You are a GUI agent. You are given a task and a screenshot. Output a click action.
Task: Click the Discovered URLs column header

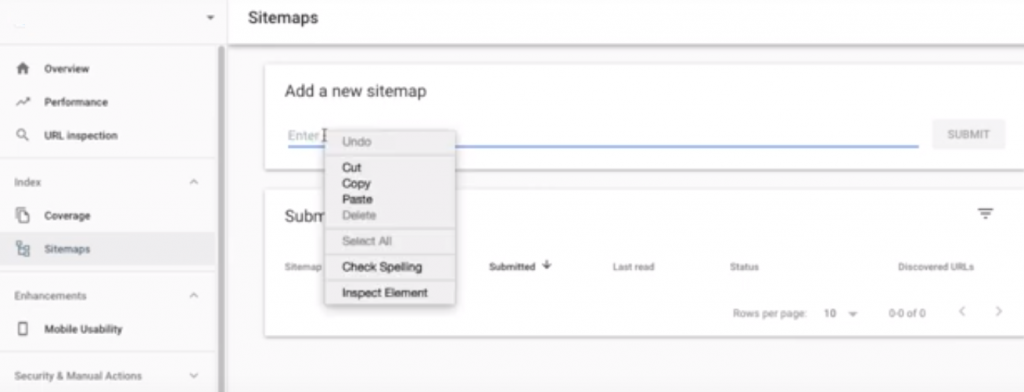pos(935,267)
